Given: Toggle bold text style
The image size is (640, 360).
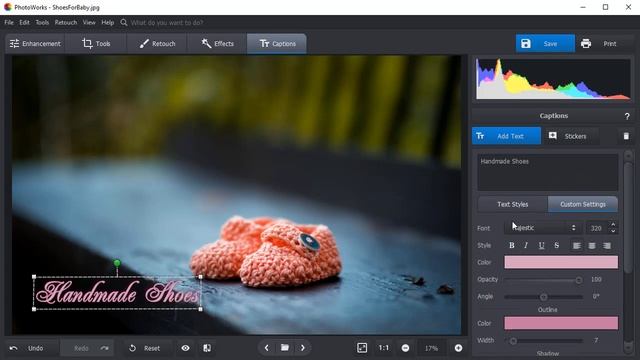Looking at the screenshot, I should click(x=511, y=245).
